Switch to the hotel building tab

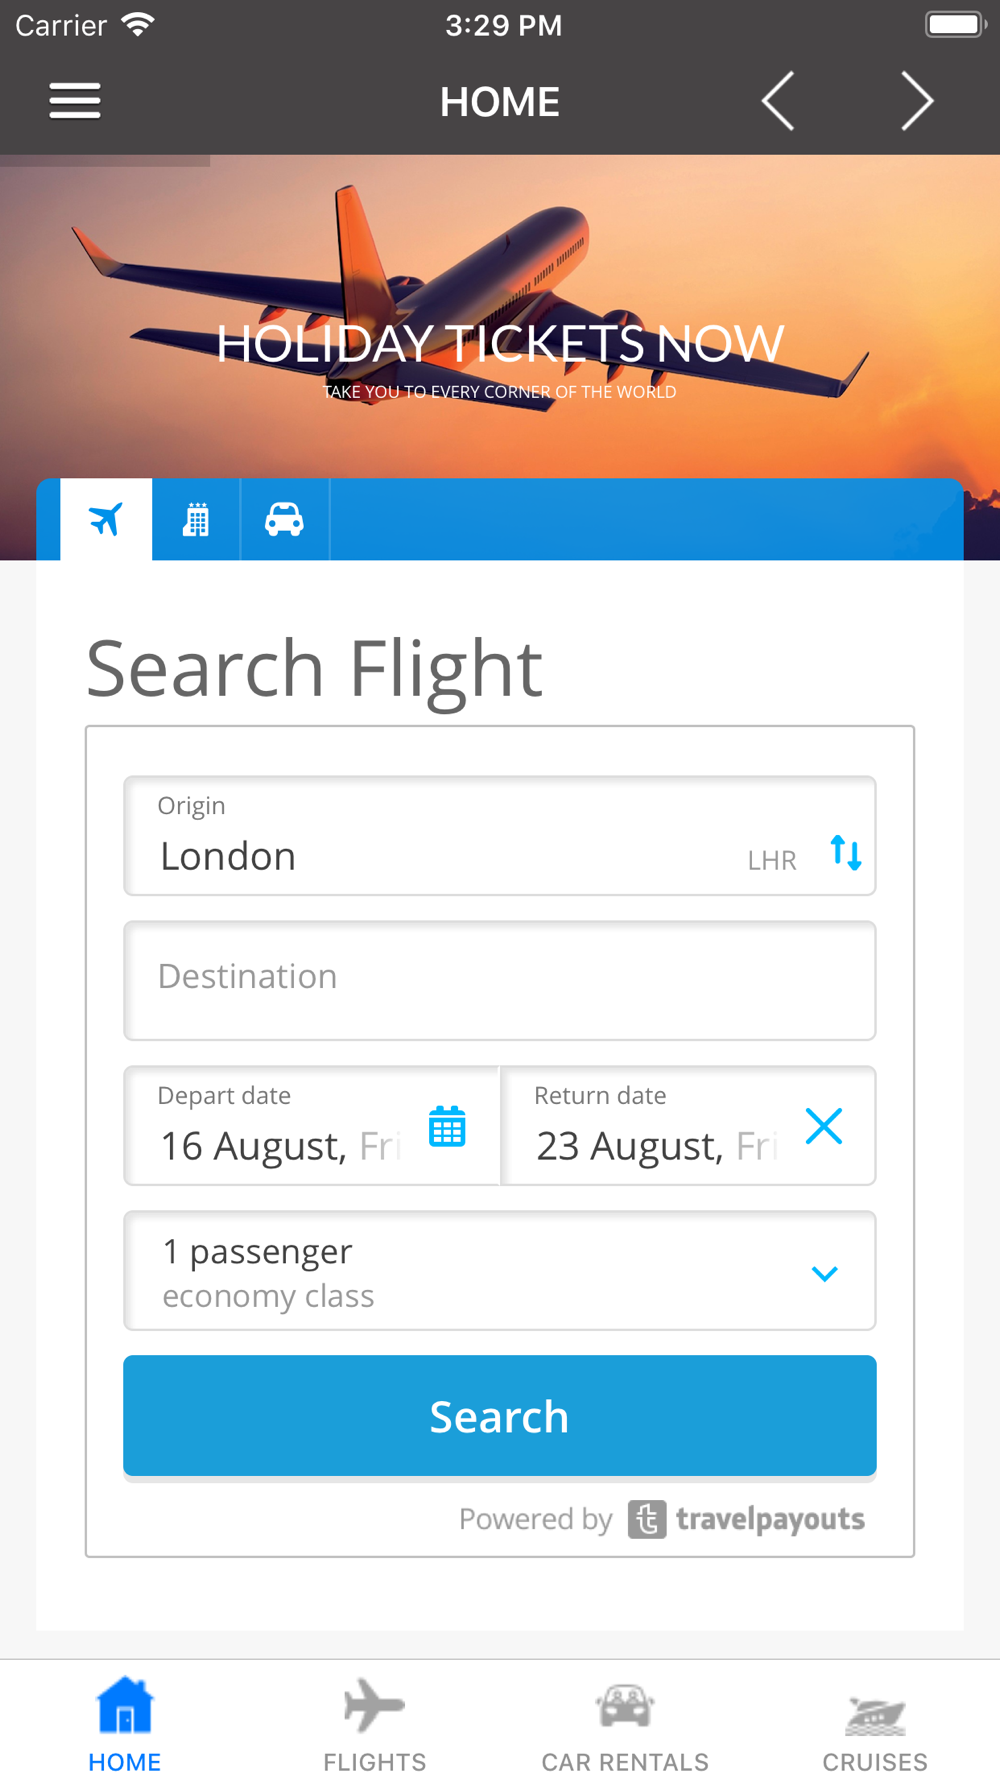(x=196, y=519)
